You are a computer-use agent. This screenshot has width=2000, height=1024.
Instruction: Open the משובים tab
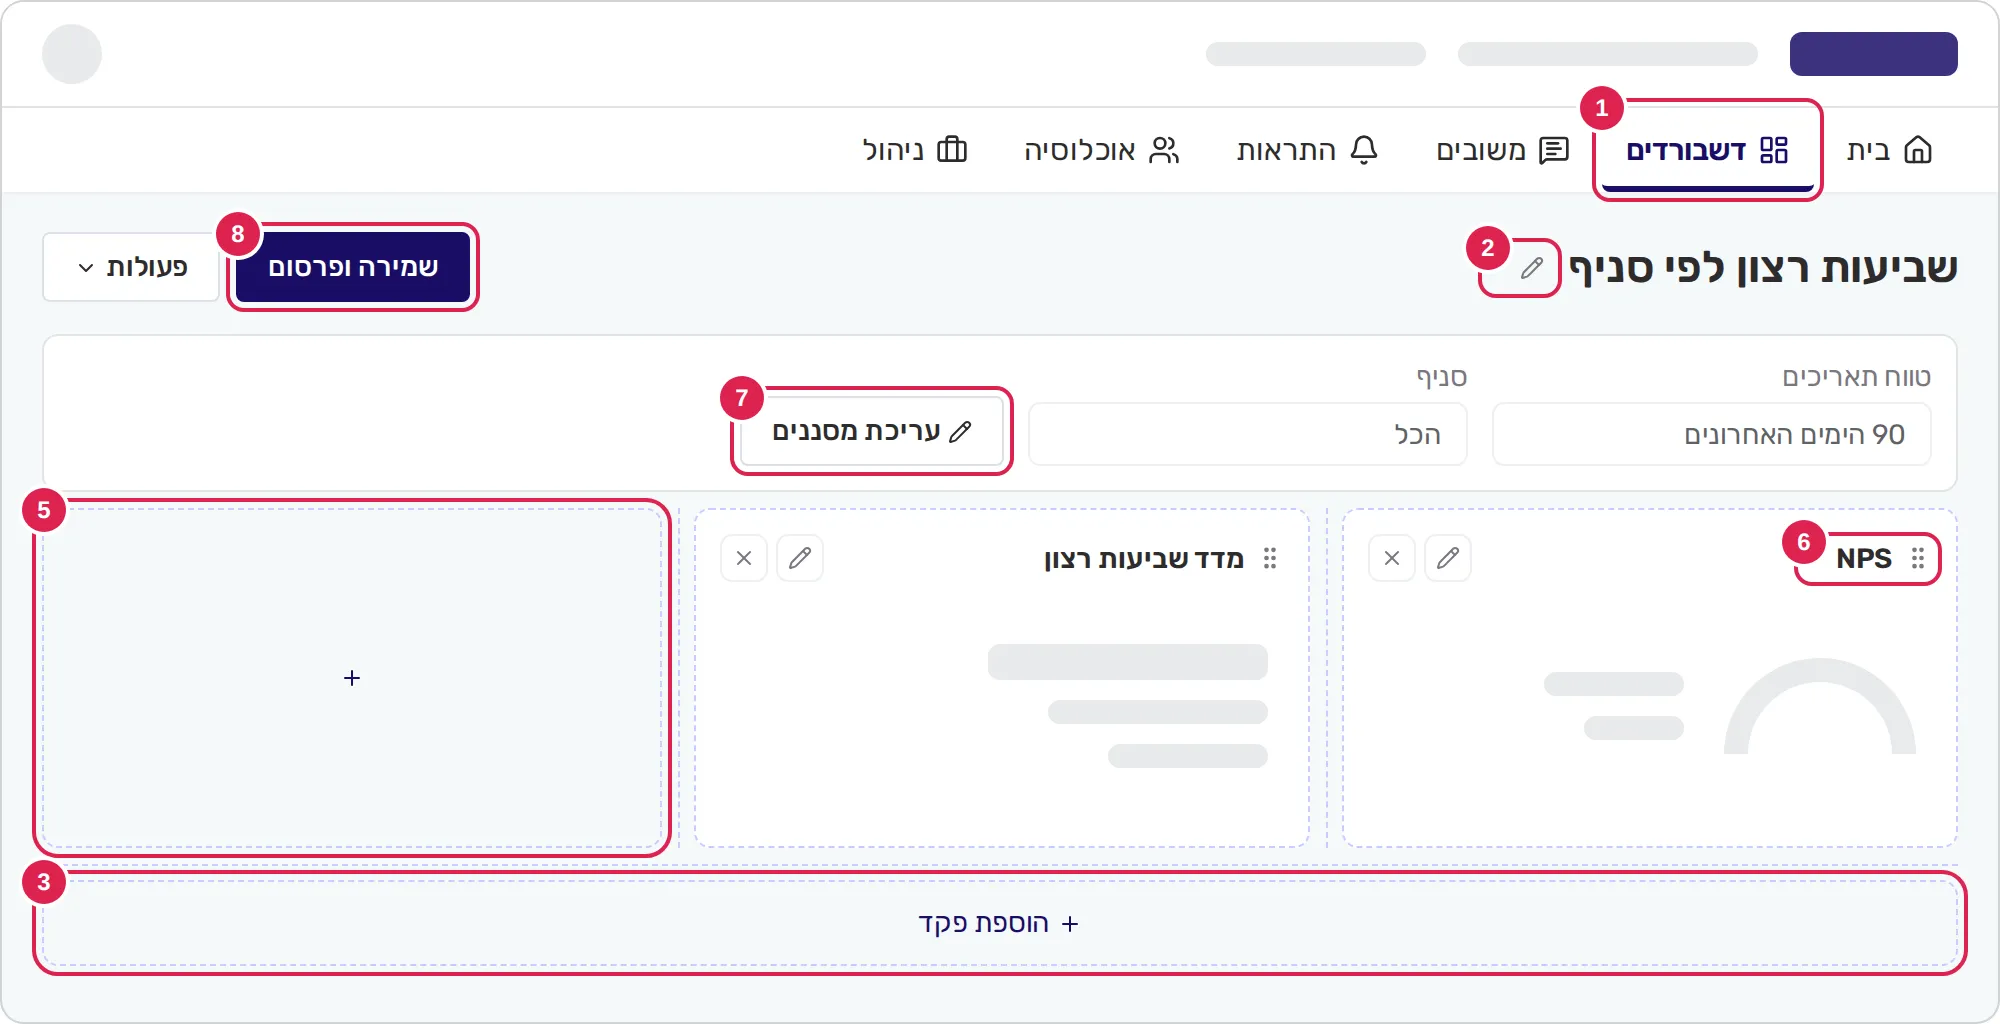click(x=1503, y=150)
